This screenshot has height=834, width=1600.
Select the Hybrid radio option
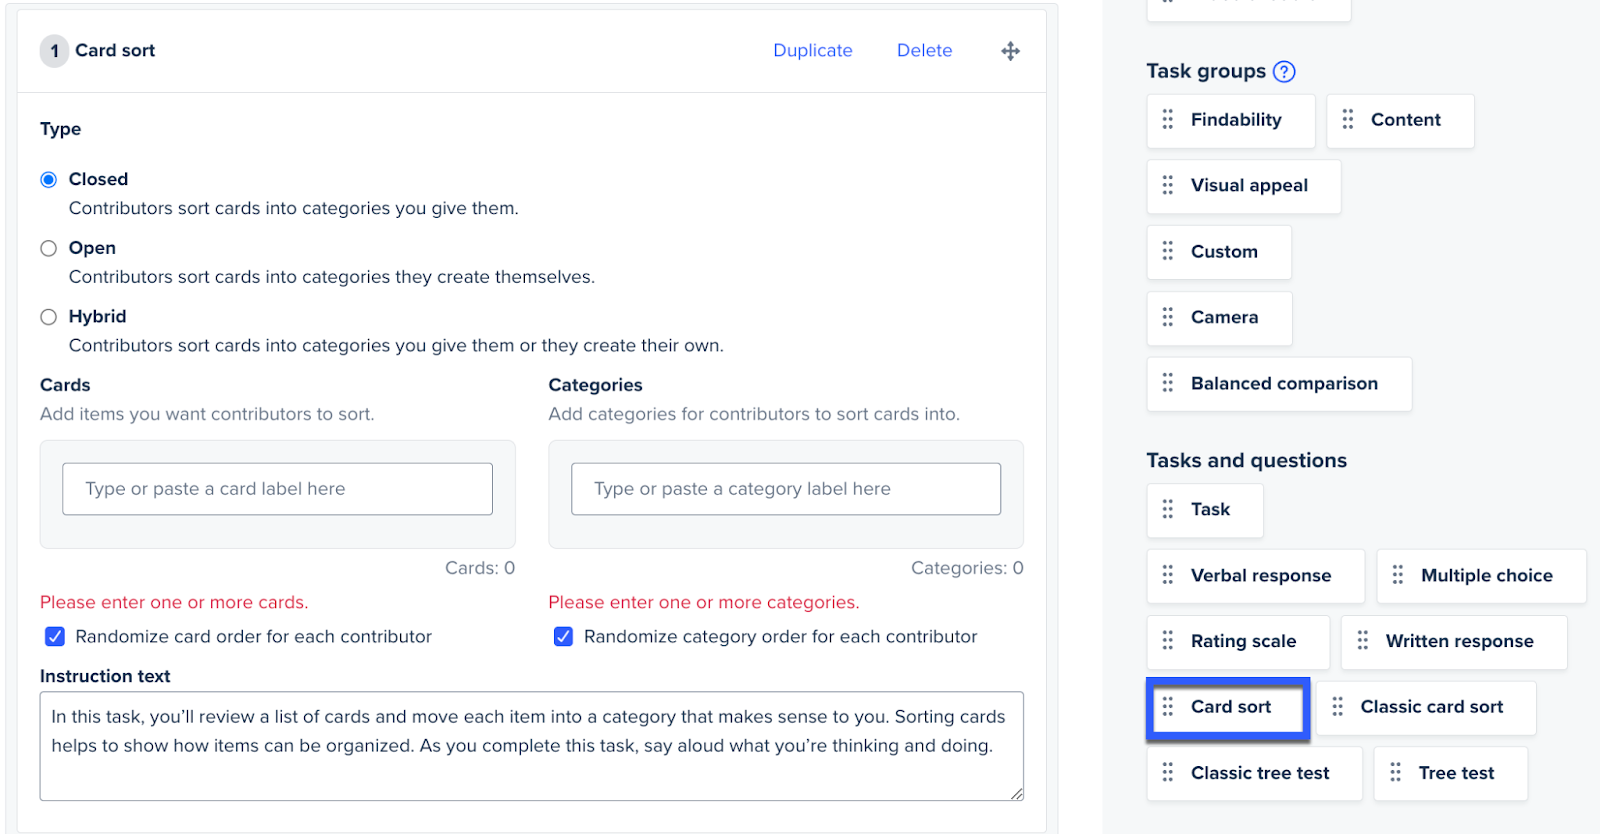pos(48,317)
